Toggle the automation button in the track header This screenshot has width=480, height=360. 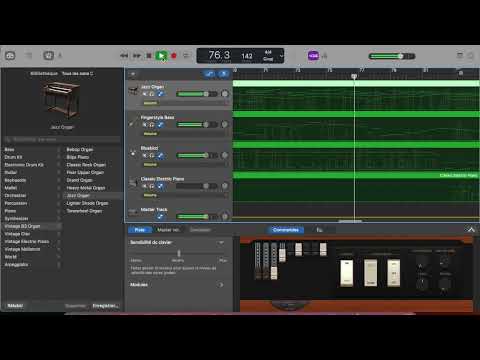(210, 74)
